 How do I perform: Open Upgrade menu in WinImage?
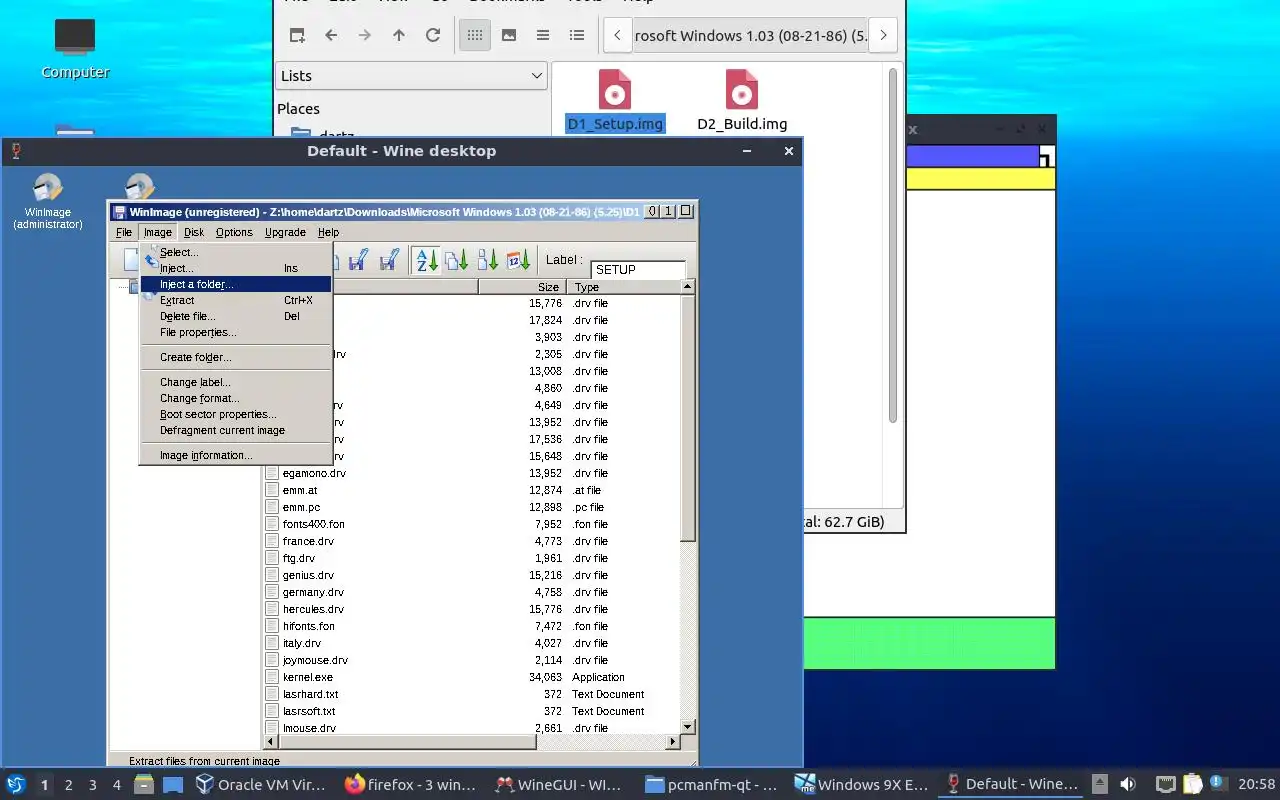[285, 232]
